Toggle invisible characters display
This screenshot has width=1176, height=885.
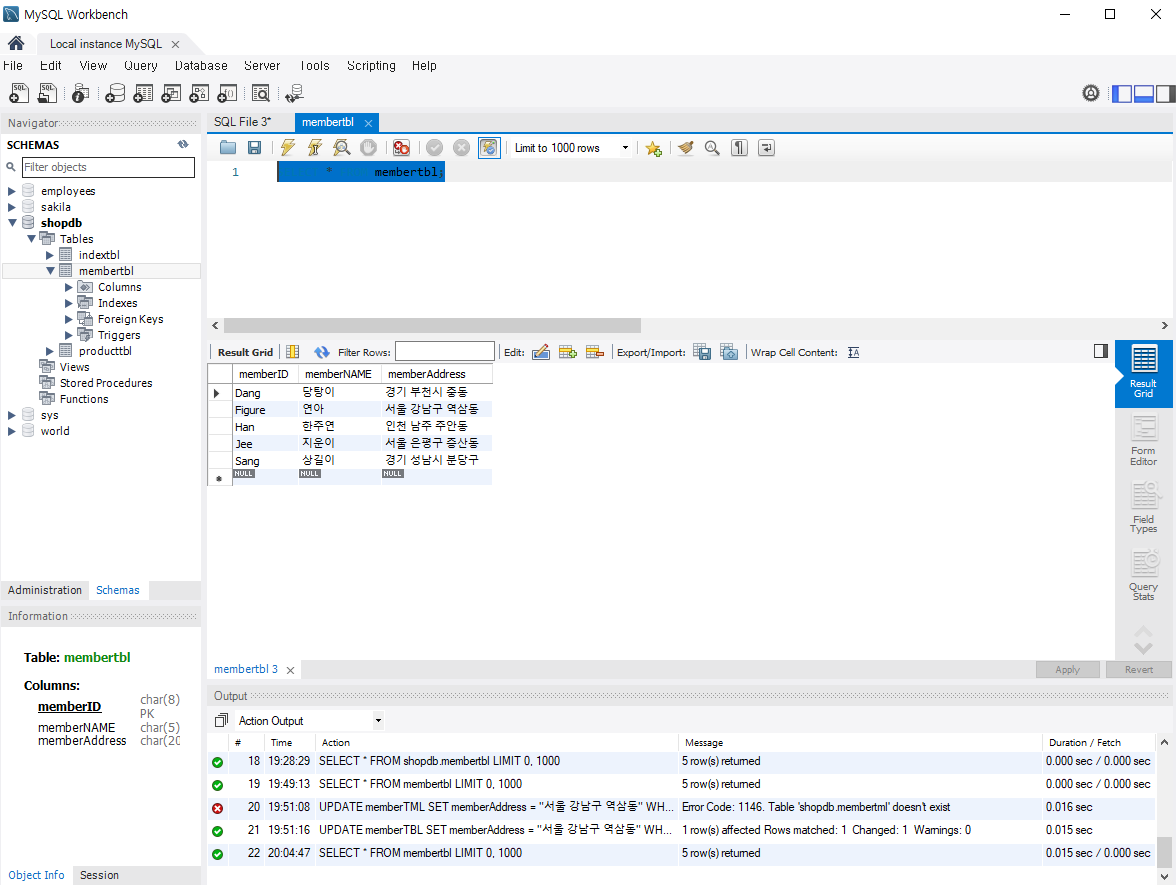(740, 148)
